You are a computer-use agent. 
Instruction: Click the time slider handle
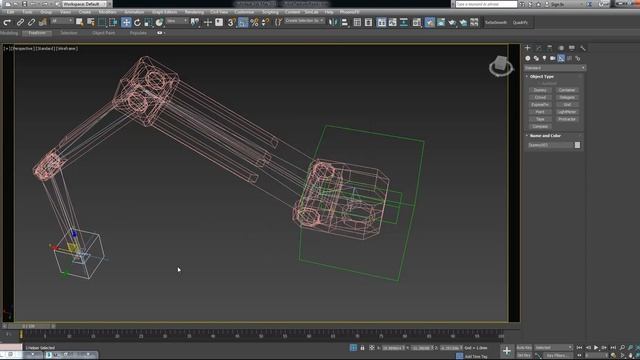(29, 326)
